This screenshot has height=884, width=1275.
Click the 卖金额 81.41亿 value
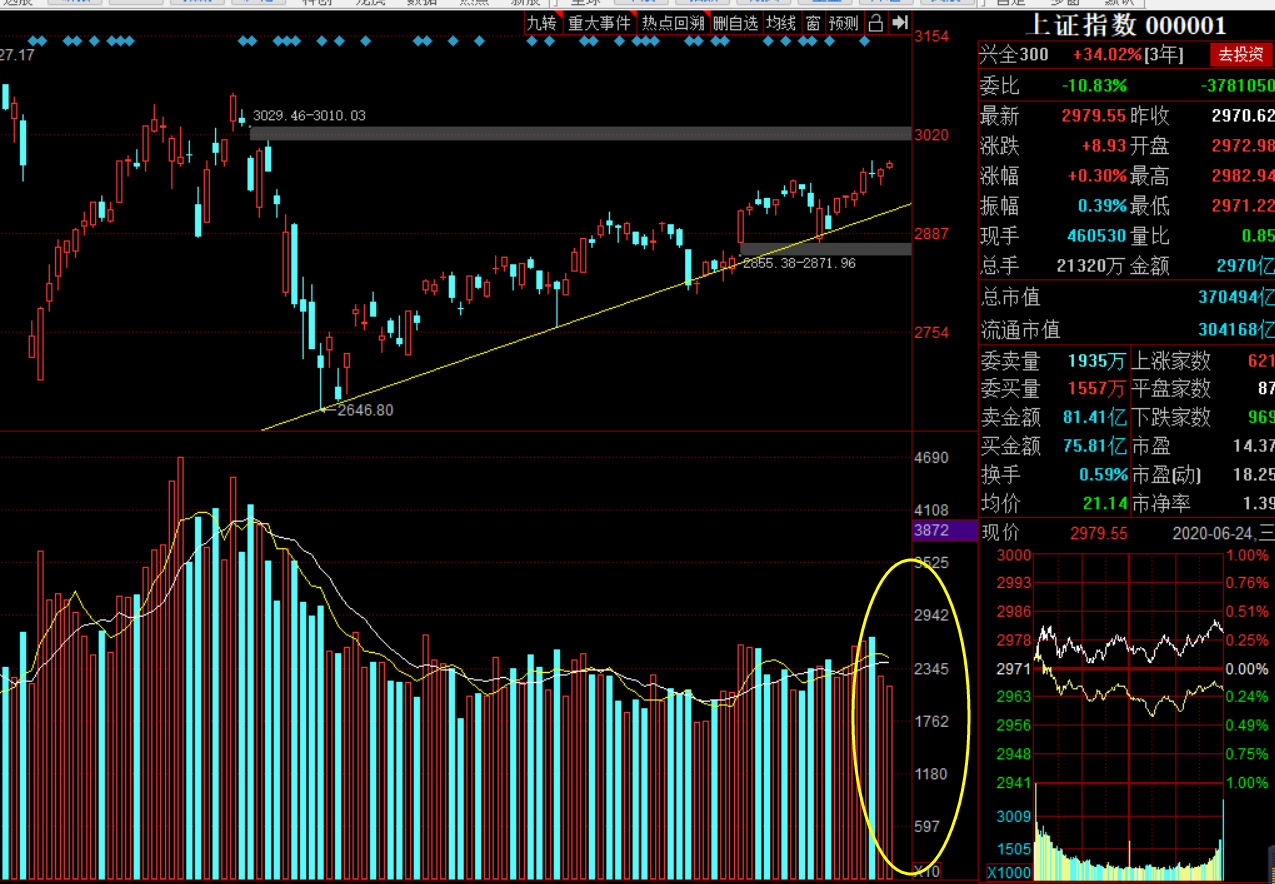pos(1094,417)
